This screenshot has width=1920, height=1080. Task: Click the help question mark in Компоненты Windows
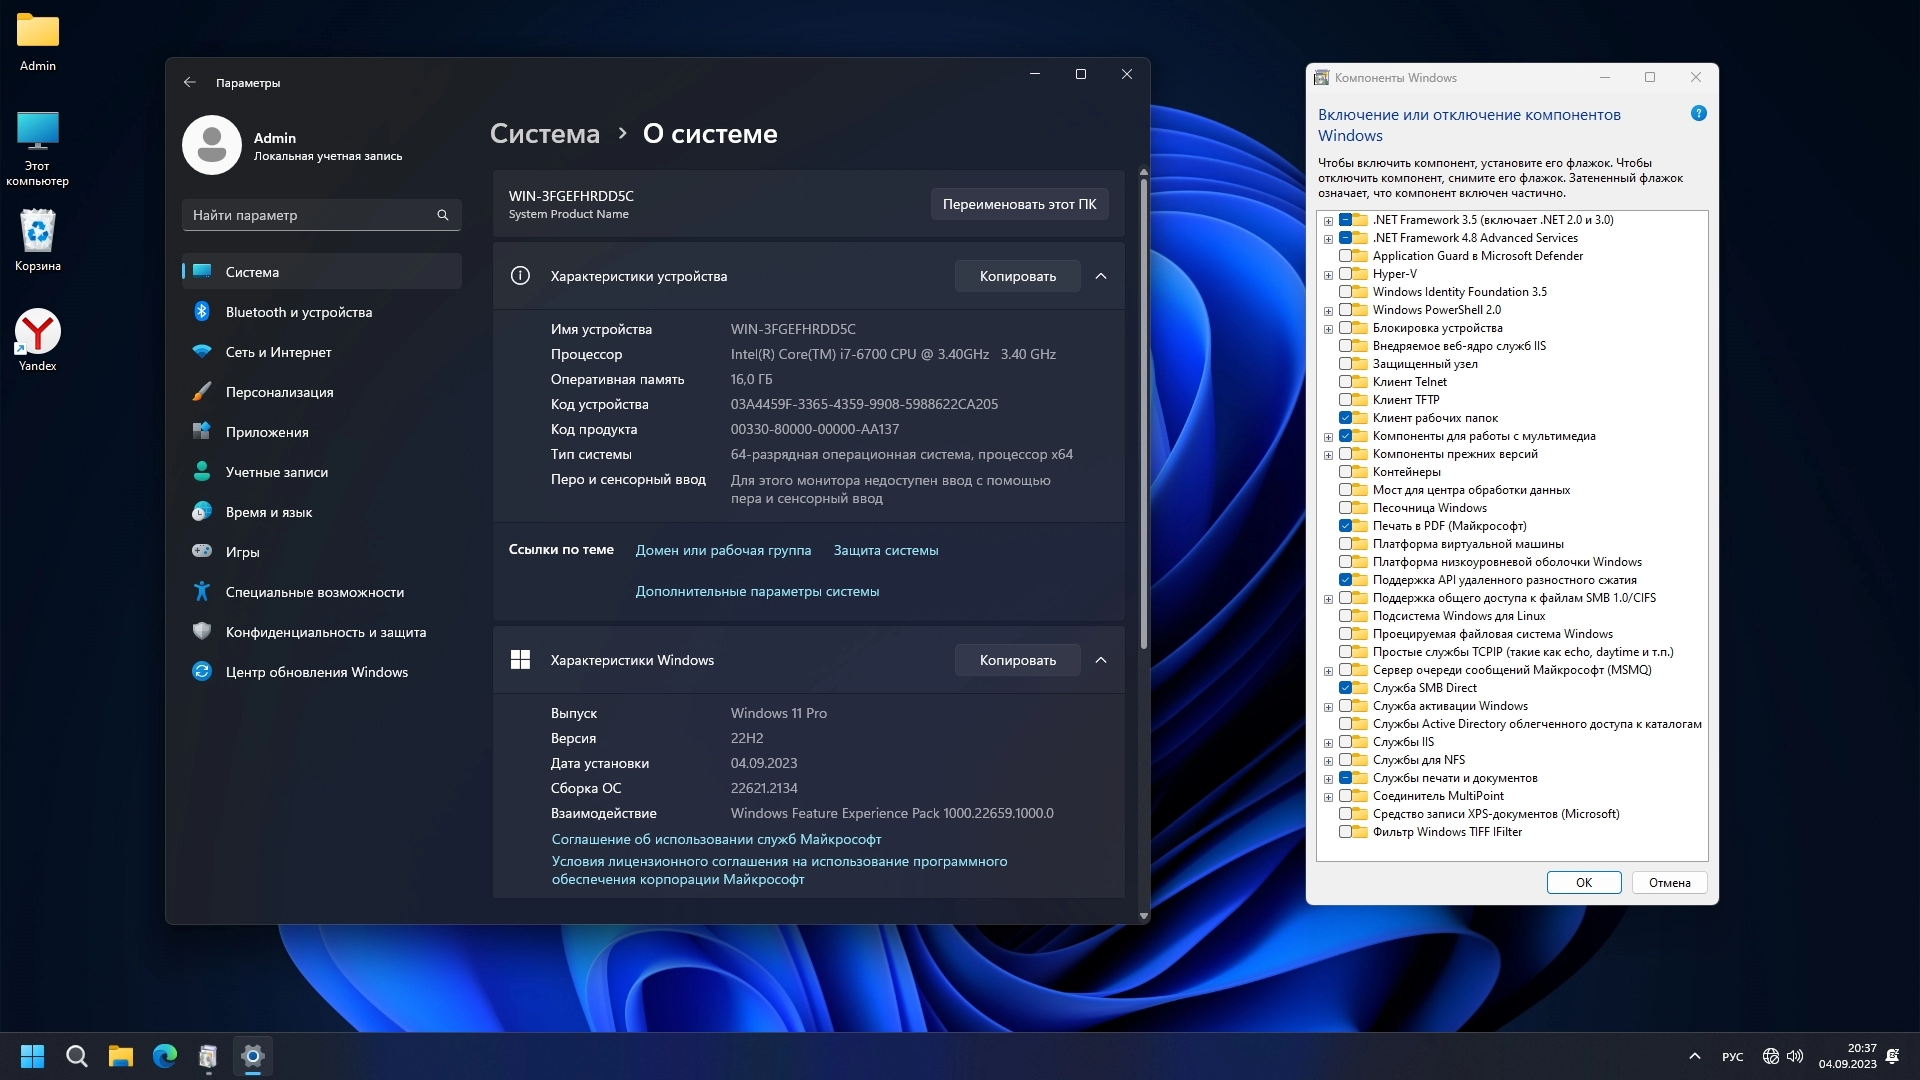[x=1698, y=114]
